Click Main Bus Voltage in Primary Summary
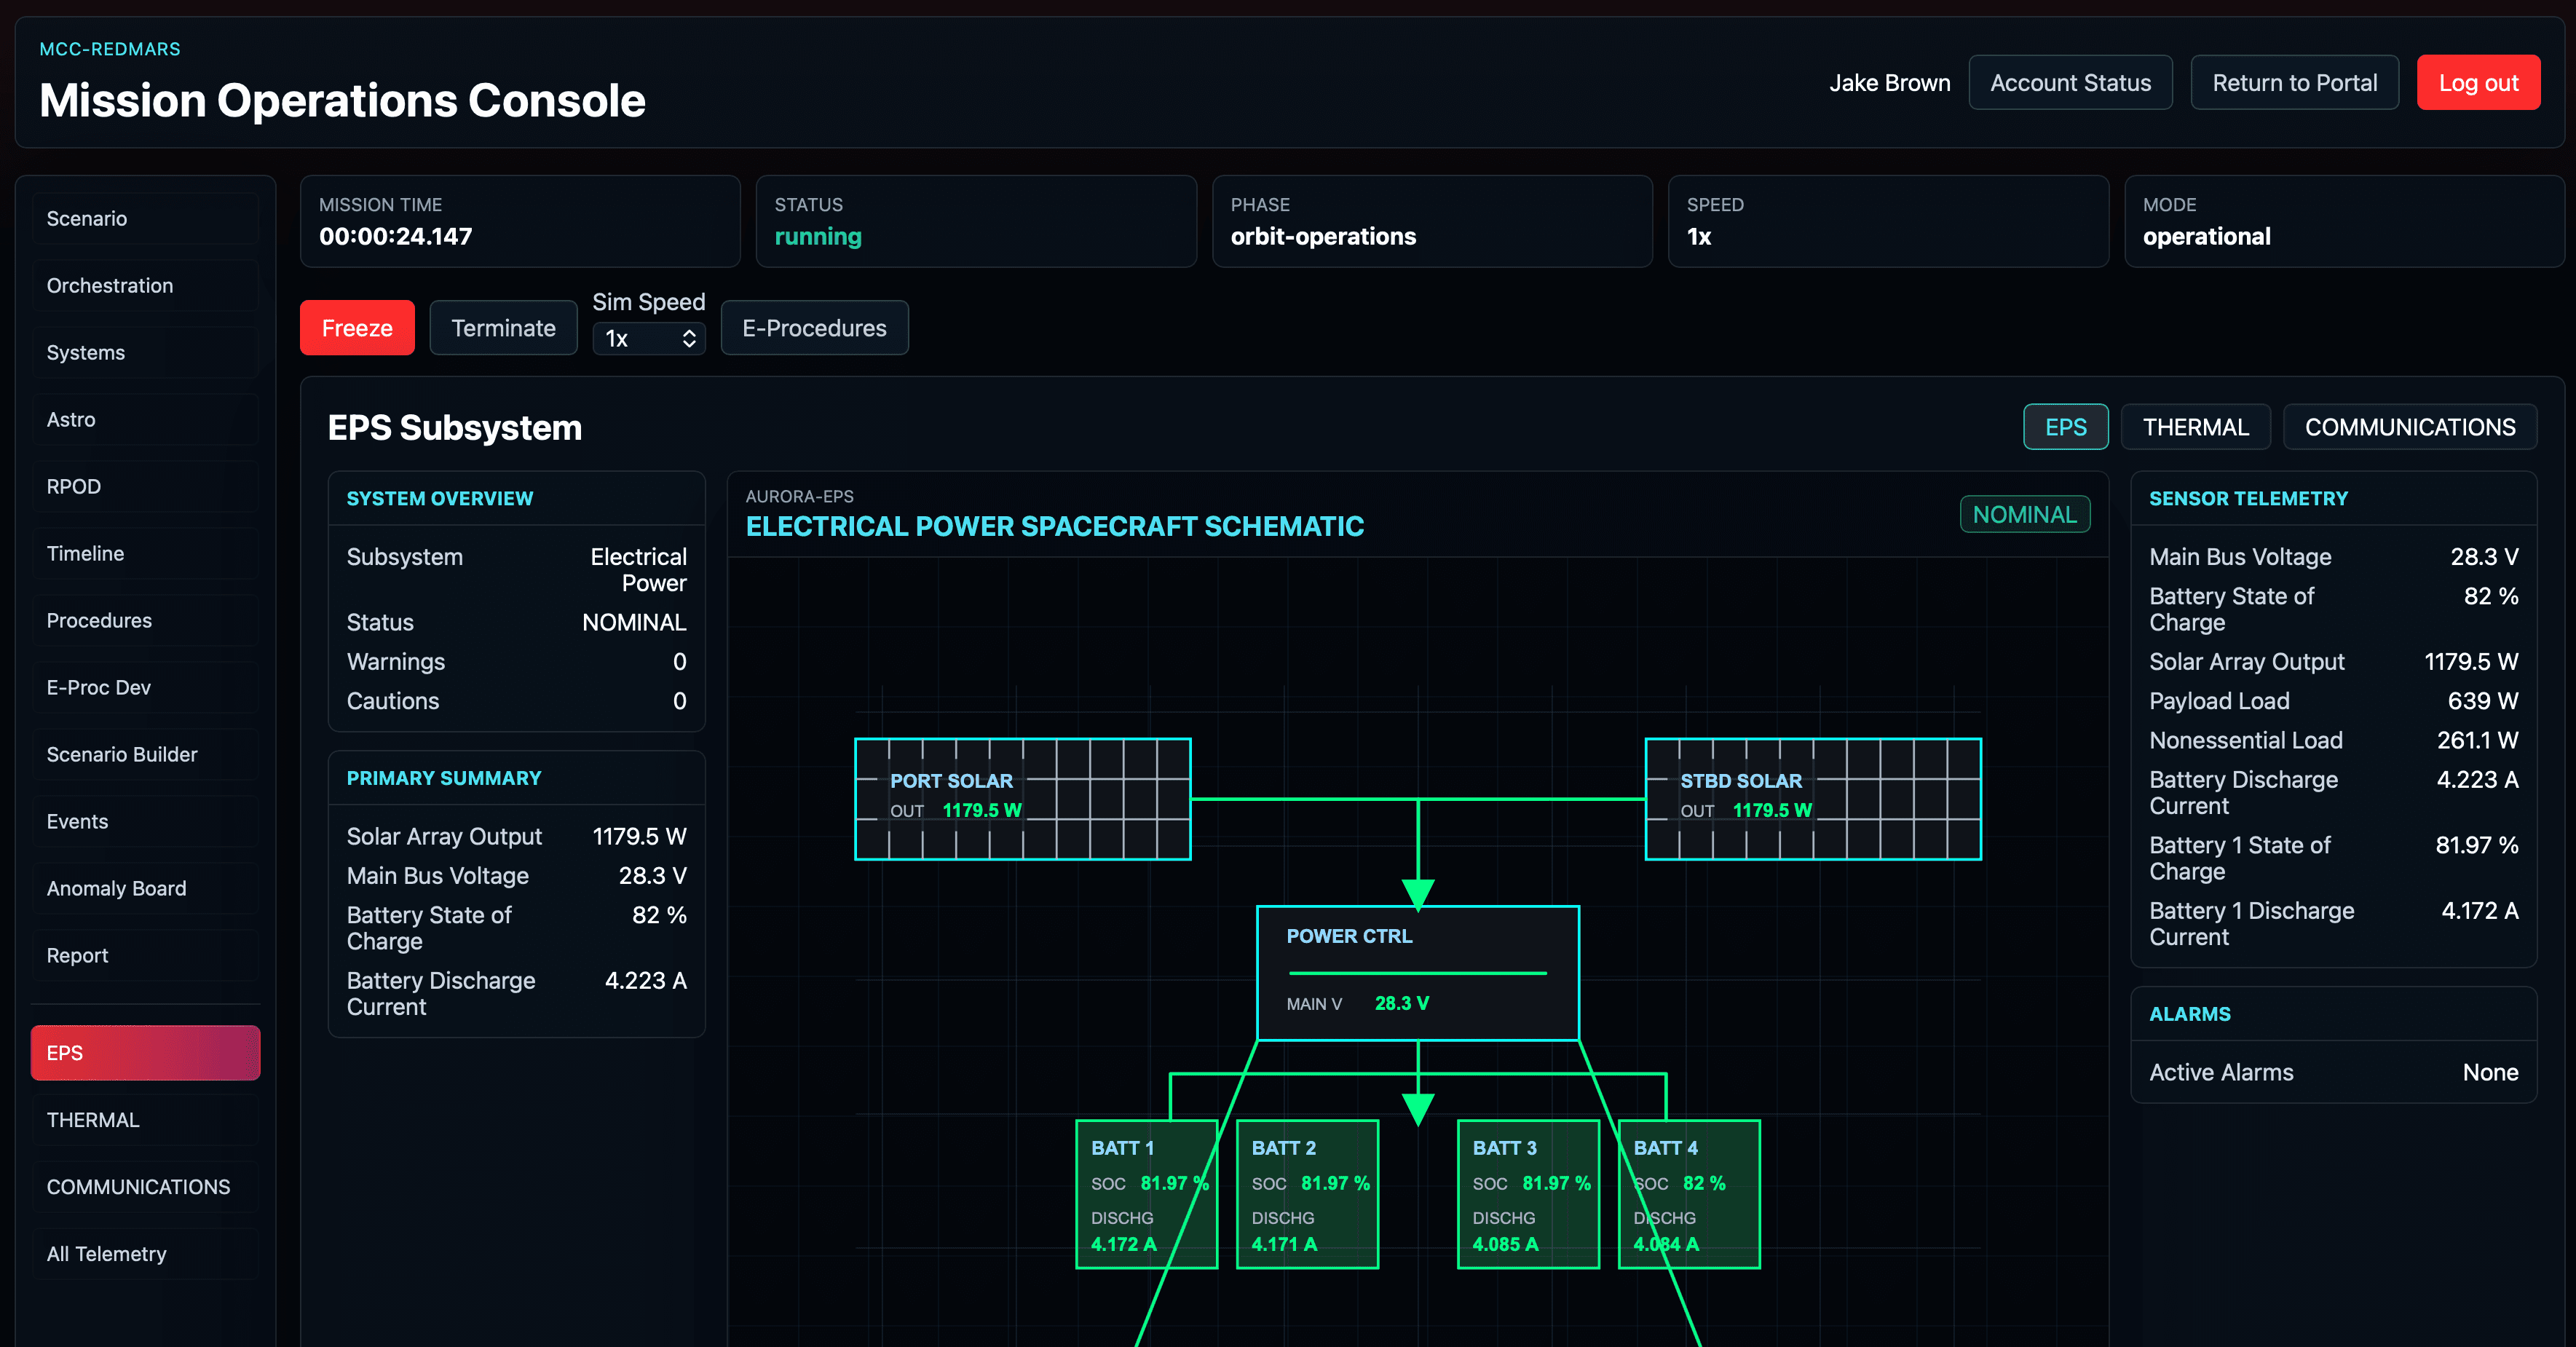The width and height of the screenshot is (2576, 1347). click(516, 876)
